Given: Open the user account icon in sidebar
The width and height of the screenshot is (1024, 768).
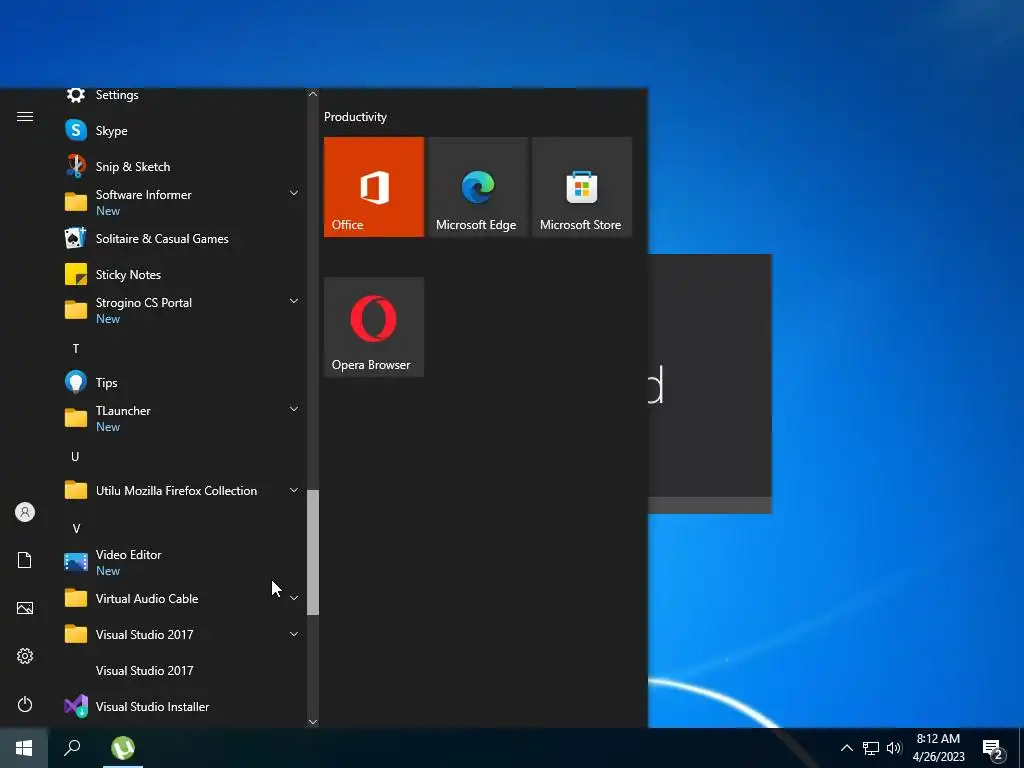Looking at the screenshot, I should click(x=25, y=512).
